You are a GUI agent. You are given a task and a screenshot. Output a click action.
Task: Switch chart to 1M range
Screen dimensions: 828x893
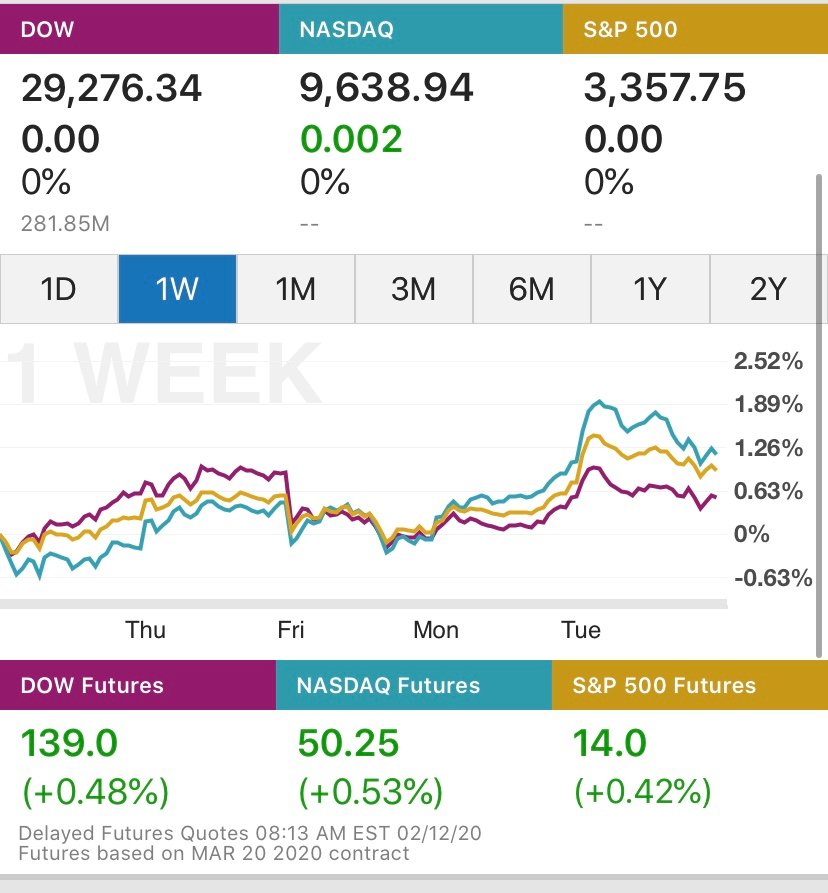[296, 289]
